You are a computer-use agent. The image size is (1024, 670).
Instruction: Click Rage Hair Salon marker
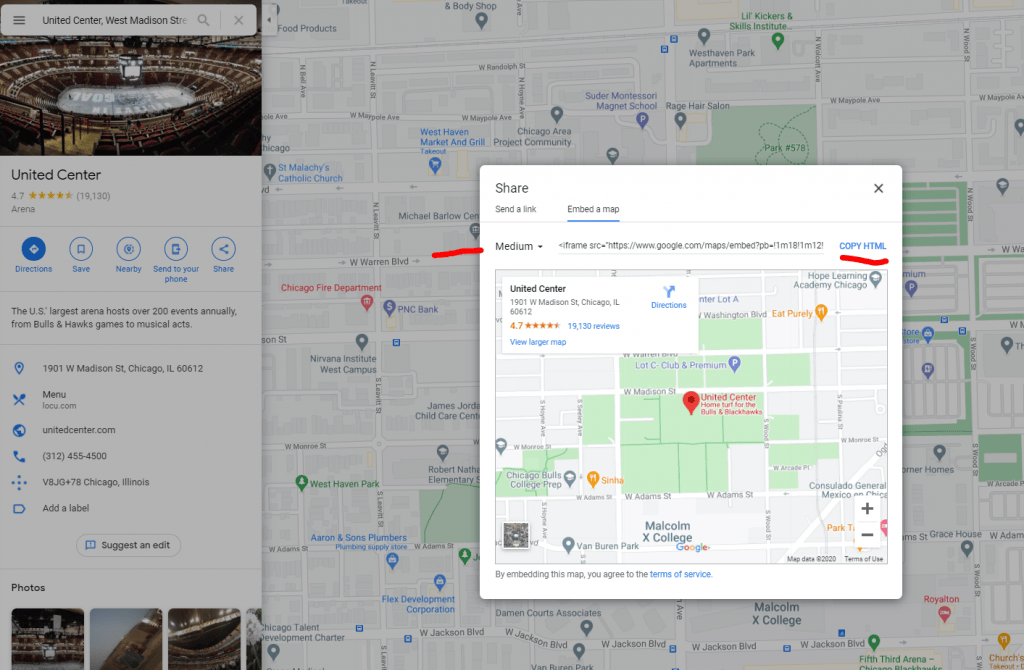pyautogui.click(x=680, y=120)
